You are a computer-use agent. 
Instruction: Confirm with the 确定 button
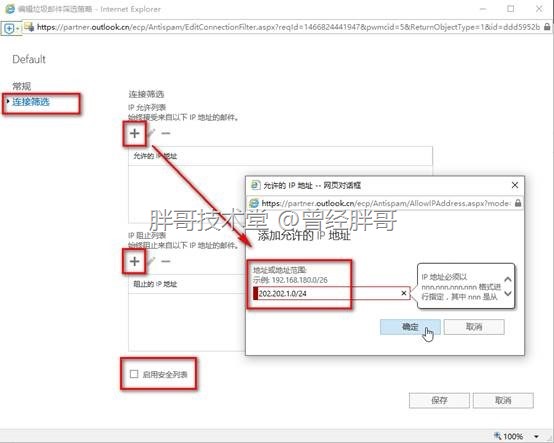pyautogui.click(x=410, y=327)
